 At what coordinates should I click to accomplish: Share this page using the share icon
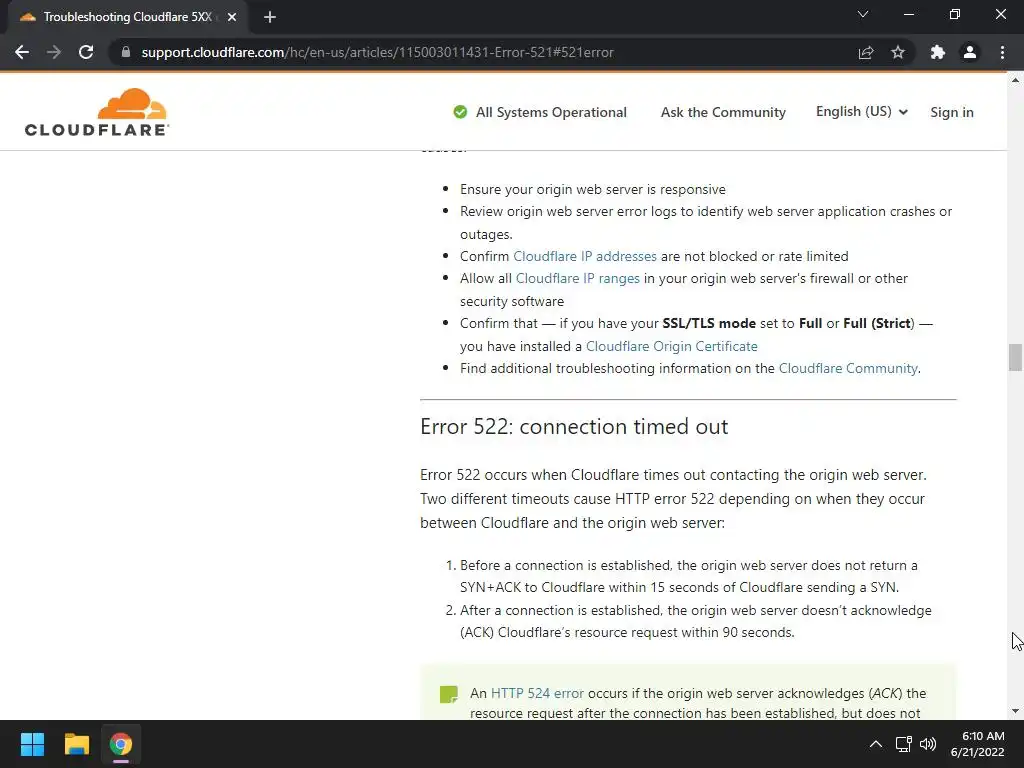[866, 52]
